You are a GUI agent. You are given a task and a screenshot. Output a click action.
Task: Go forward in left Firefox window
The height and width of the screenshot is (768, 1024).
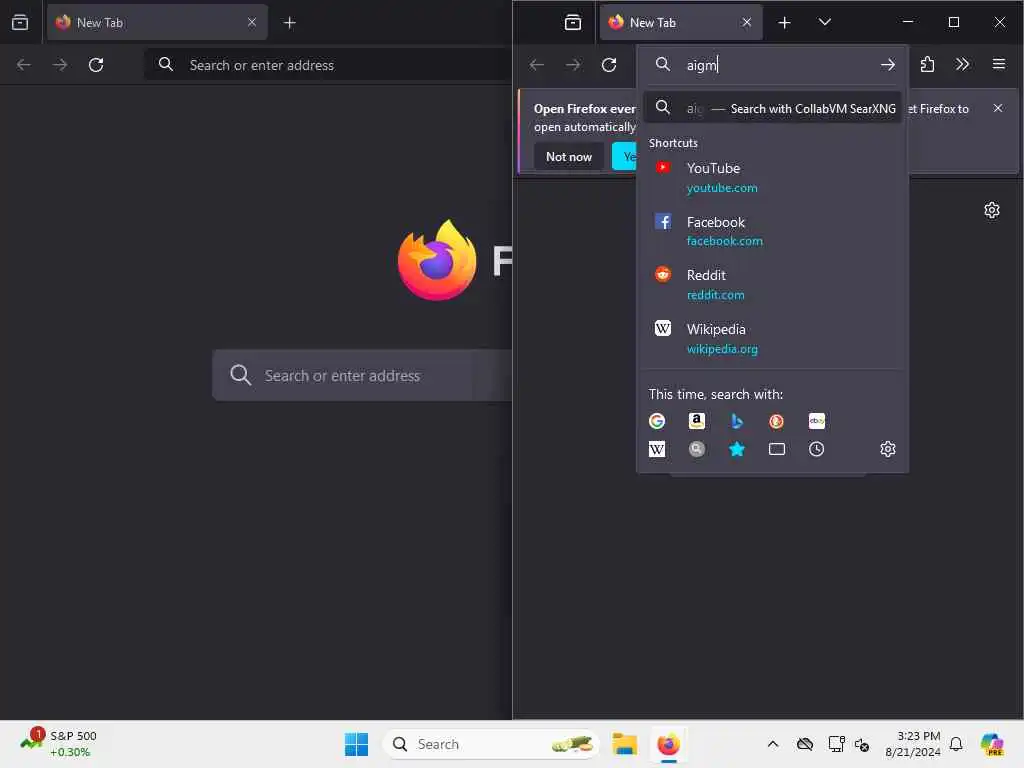point(60,65)
